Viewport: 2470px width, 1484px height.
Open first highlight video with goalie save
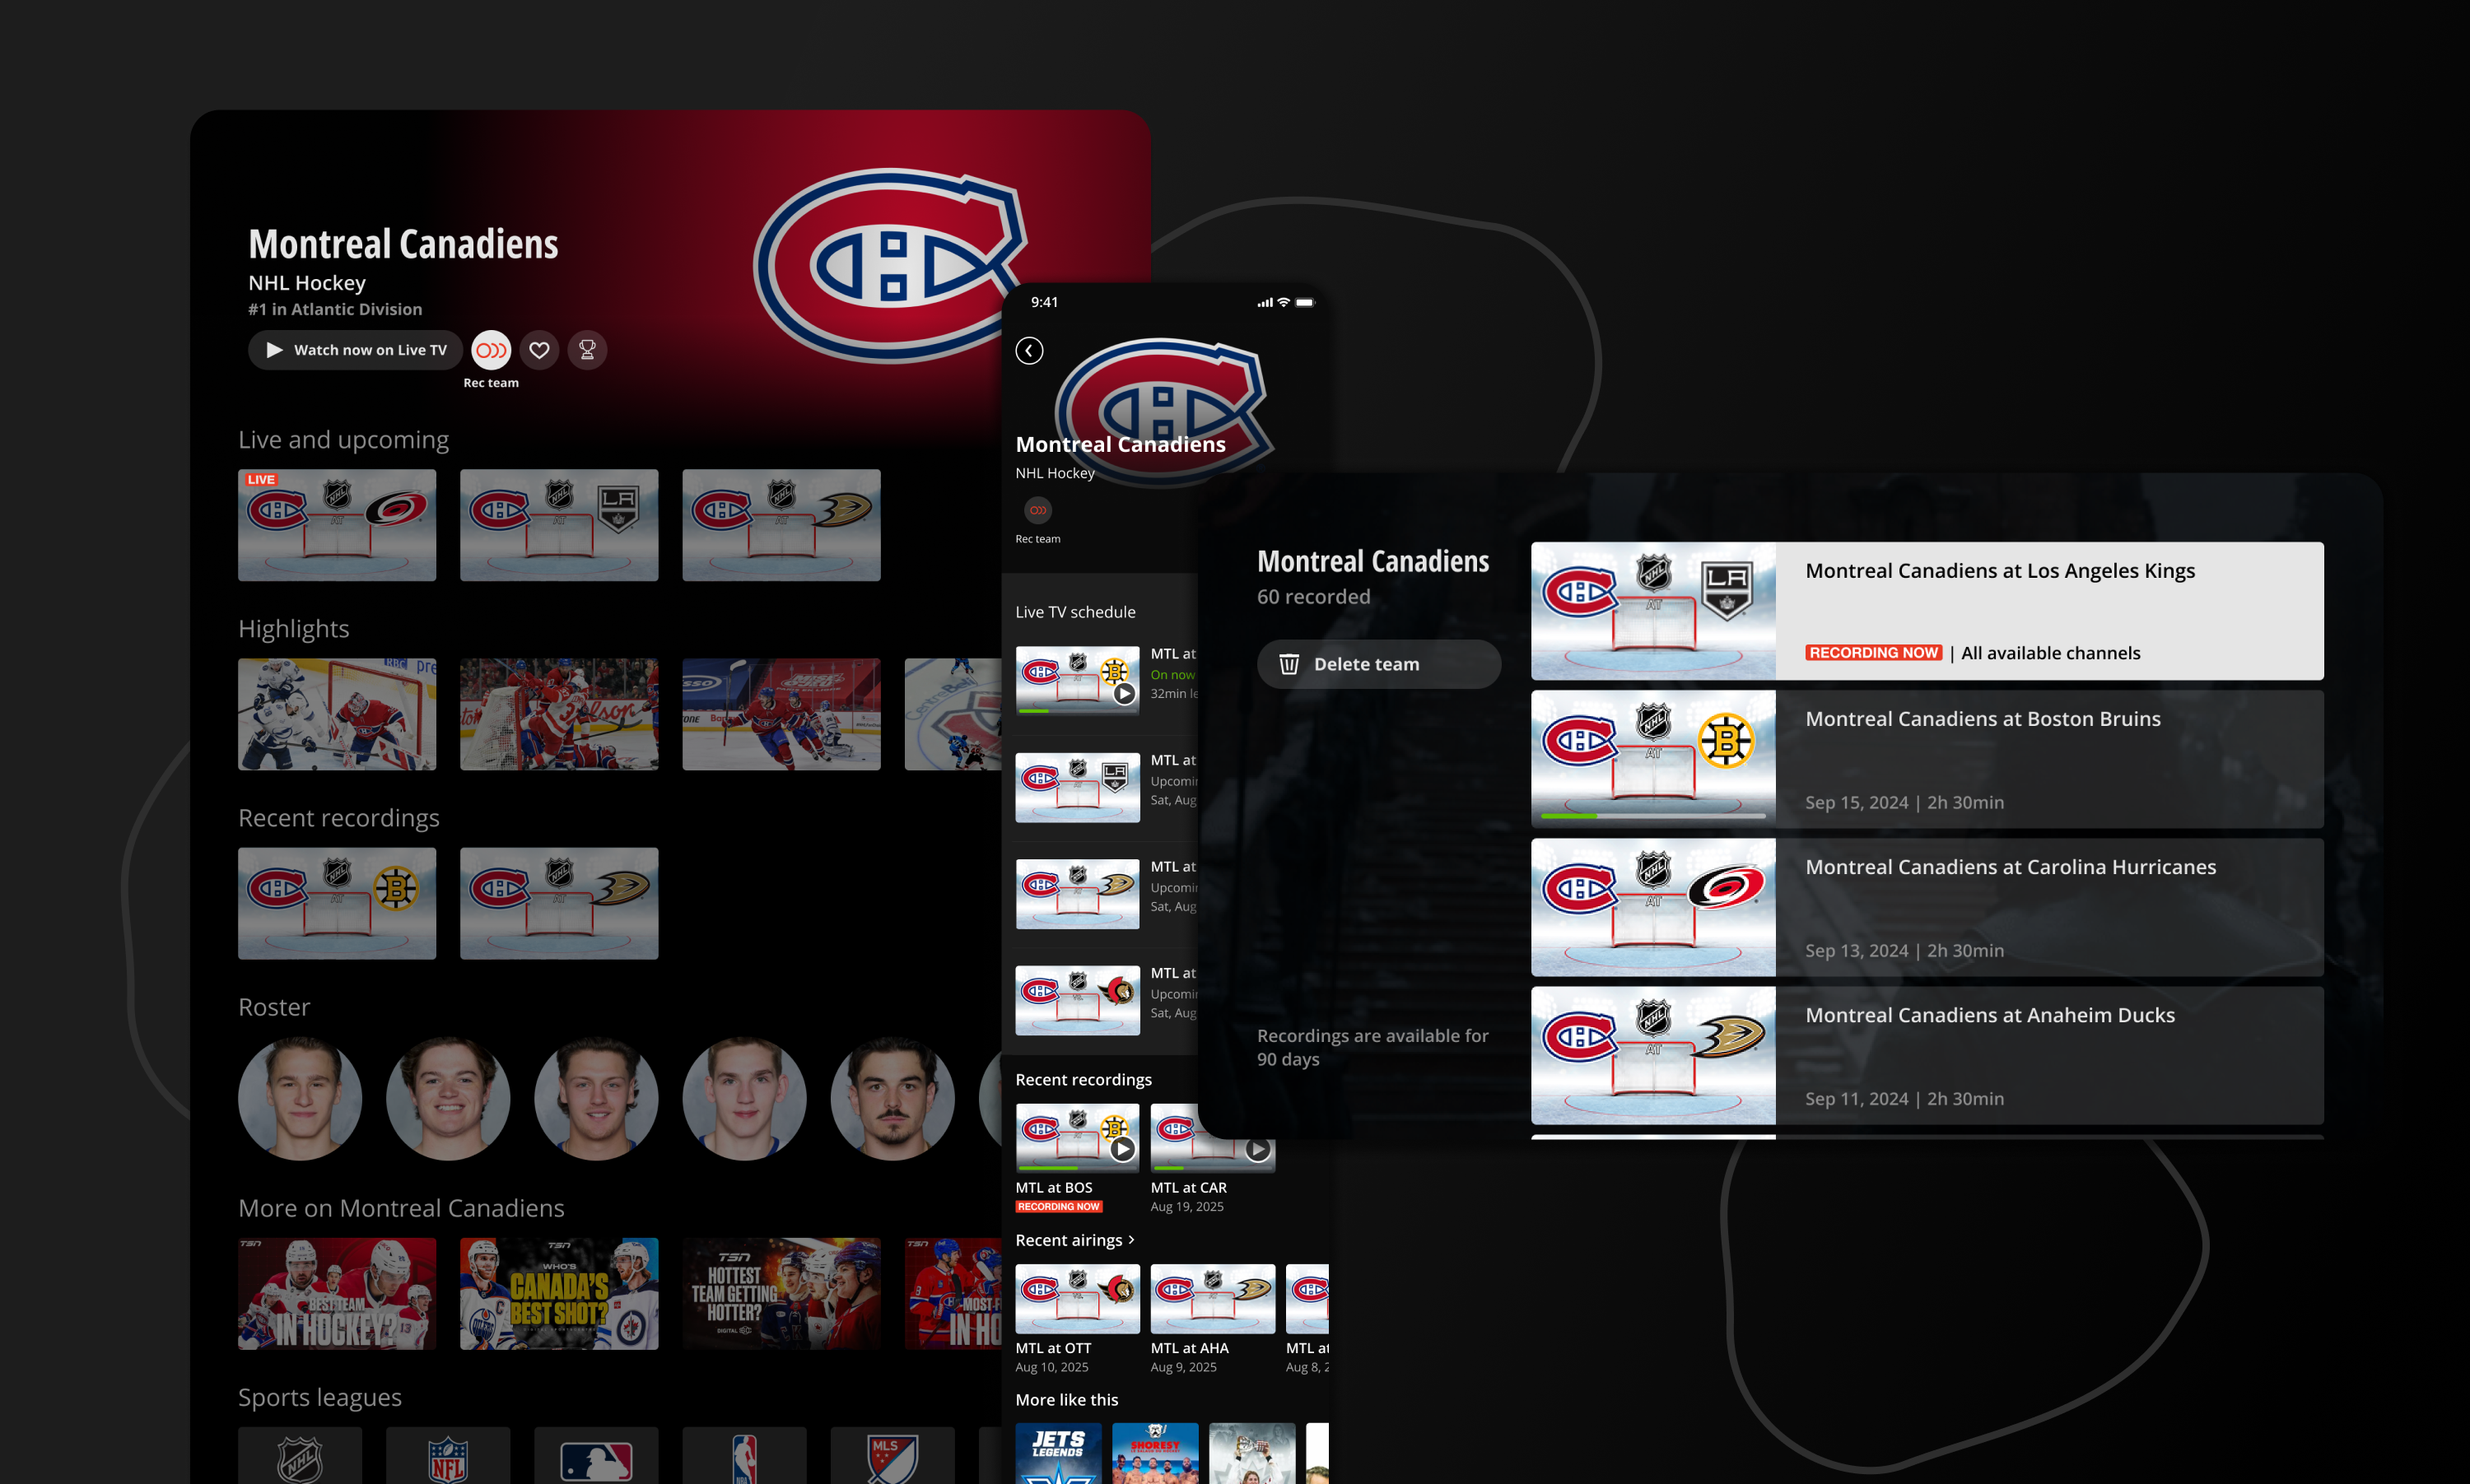coord(337,714)
